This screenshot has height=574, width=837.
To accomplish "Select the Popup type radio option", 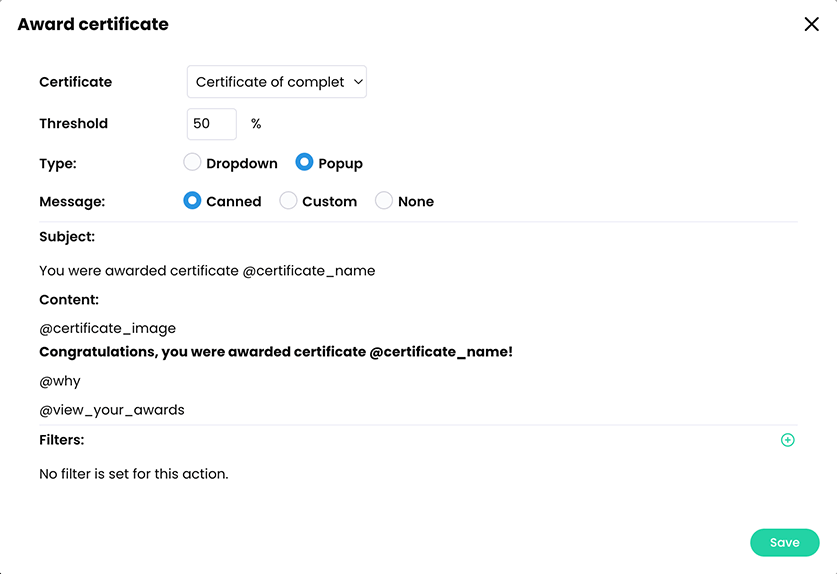I will (x=304, y=162).
